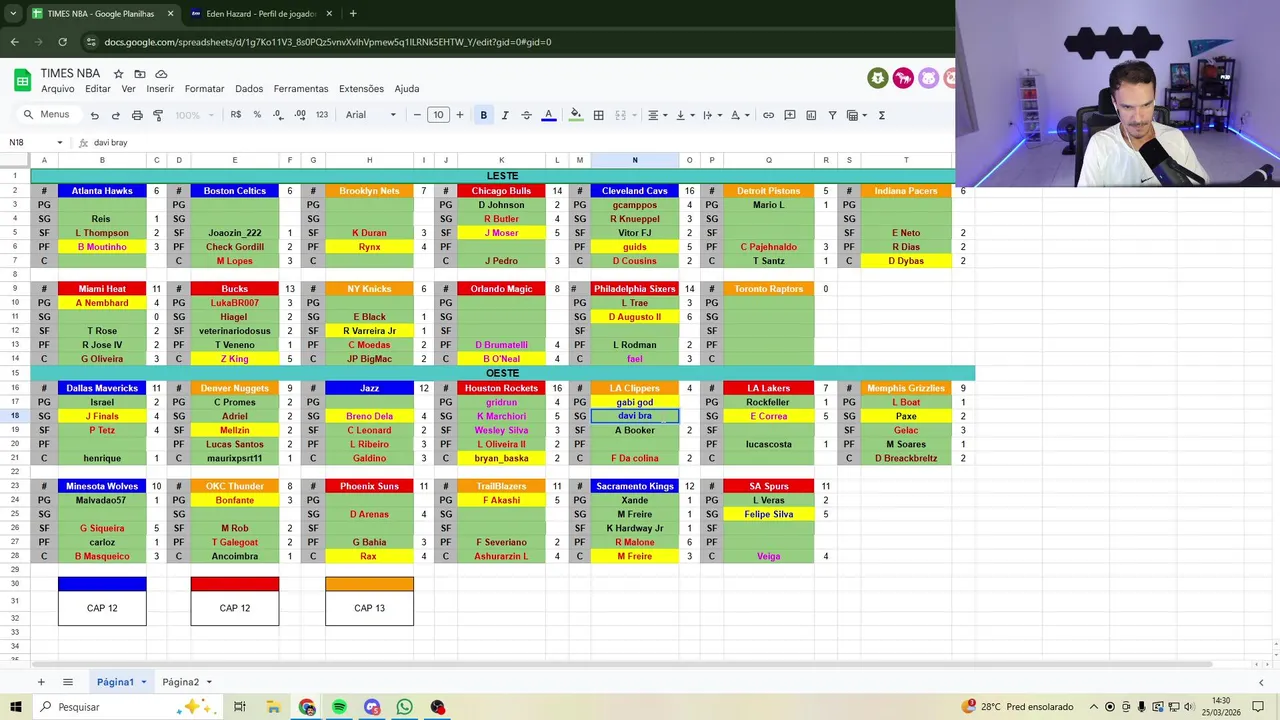
Task: Toggle strikethrough formatting
Action: [527, 115]
